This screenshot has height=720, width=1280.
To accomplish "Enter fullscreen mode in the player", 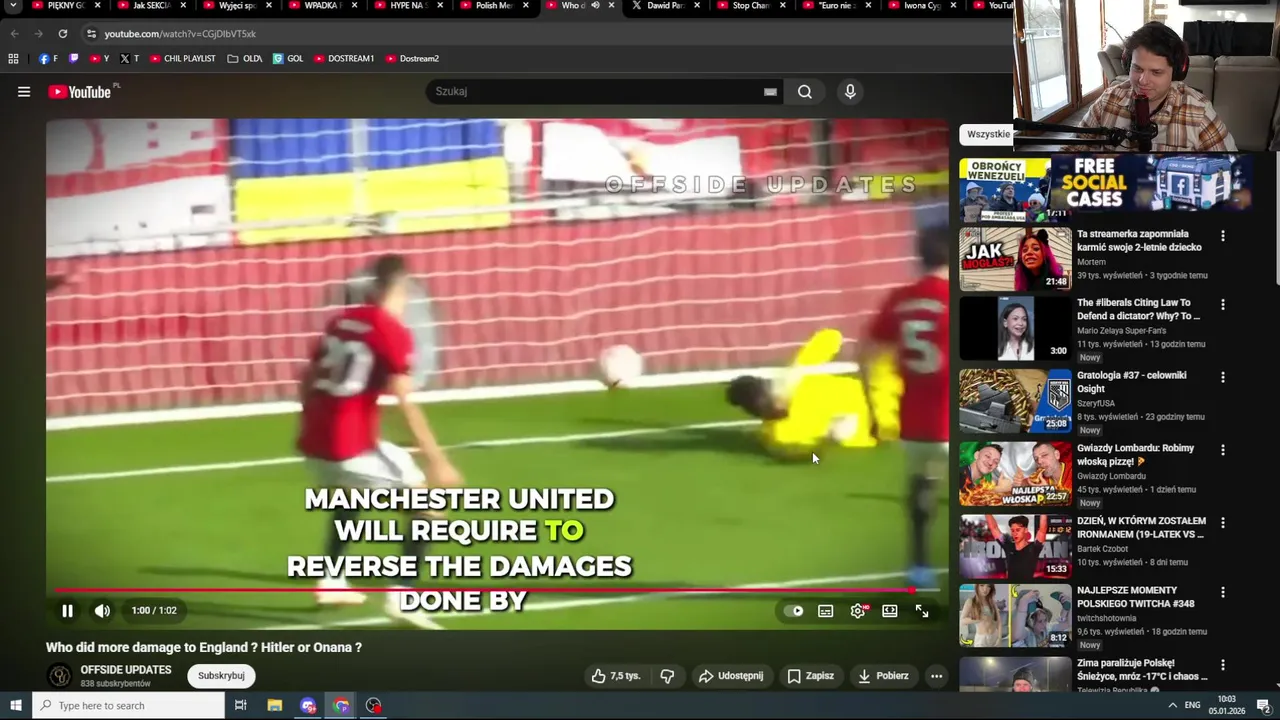I will 922,611.
